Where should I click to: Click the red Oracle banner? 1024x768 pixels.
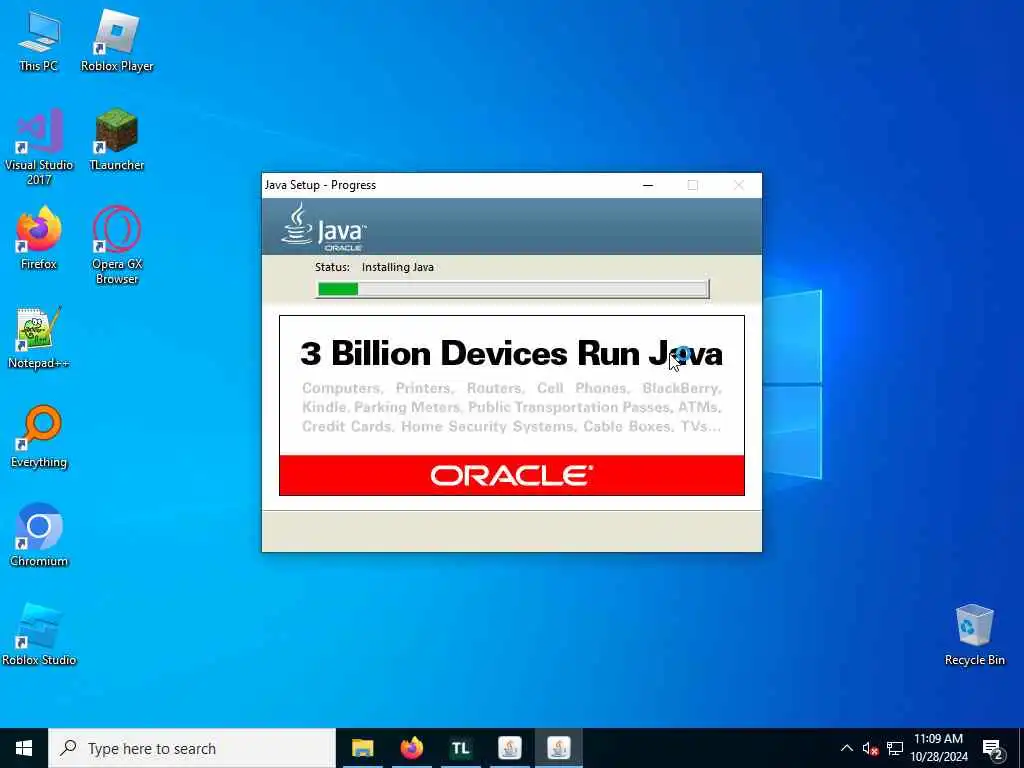click(512, 475)
